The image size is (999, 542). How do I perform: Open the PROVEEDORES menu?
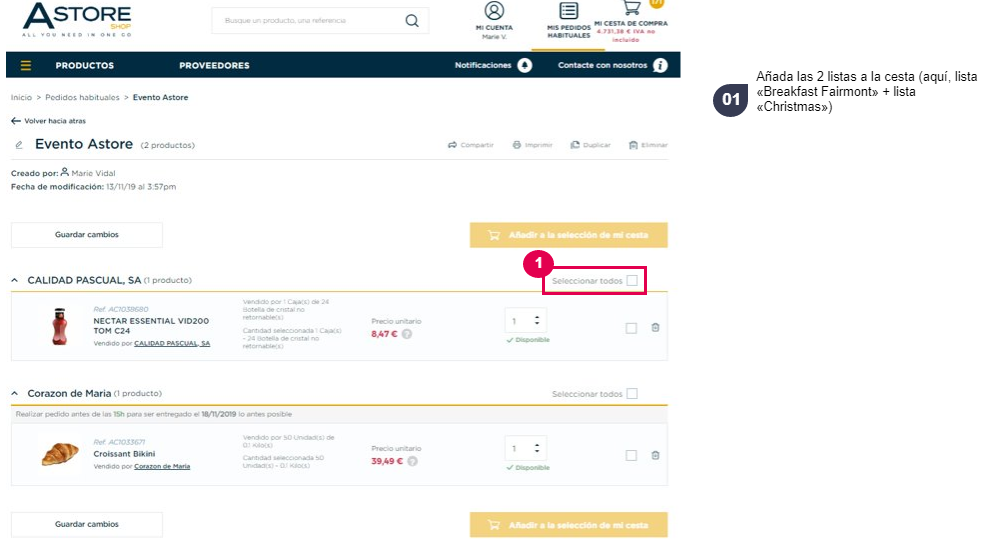tap(214, 66)
